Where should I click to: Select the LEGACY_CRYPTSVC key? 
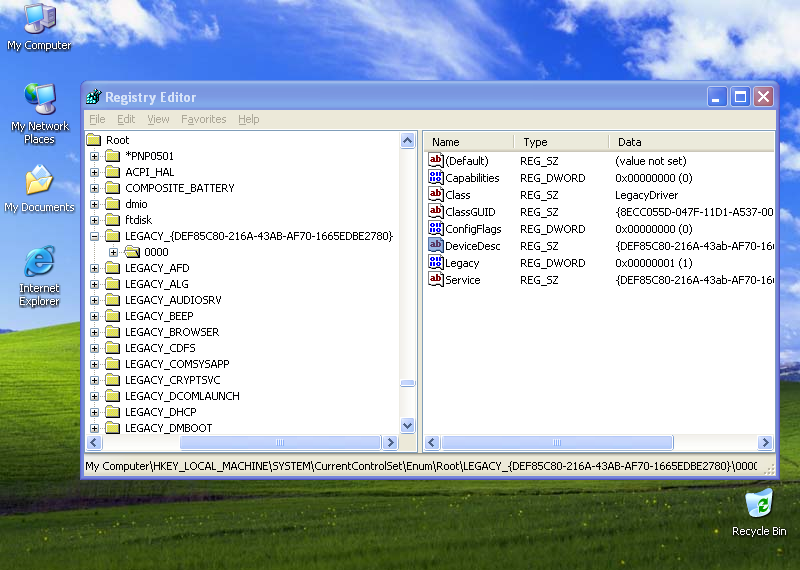[172, 380]
